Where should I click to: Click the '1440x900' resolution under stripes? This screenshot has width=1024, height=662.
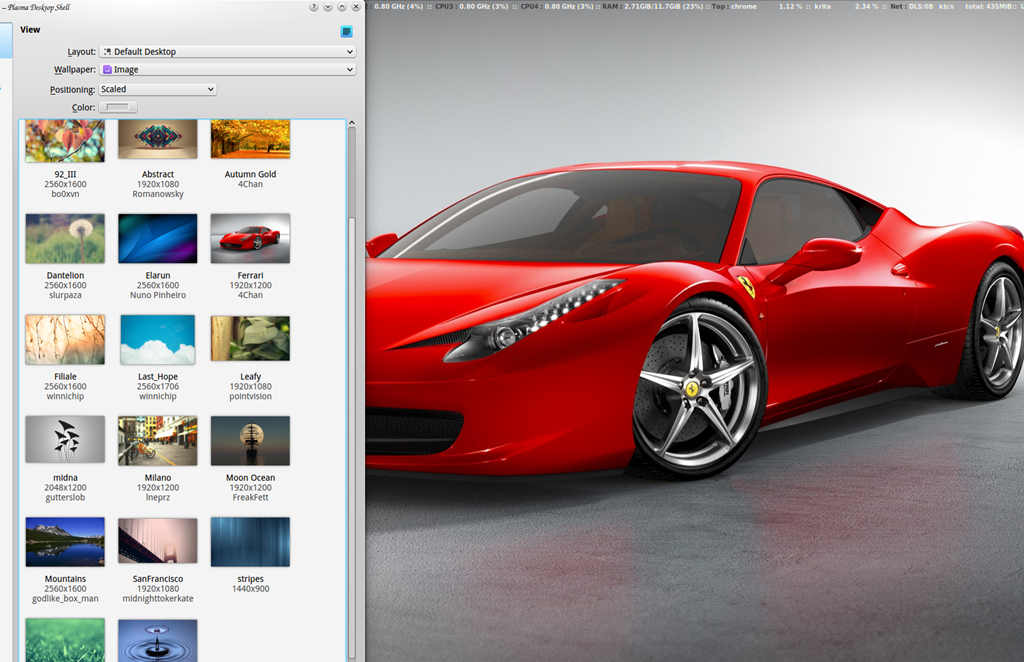pyautogui.click(x=250, y=589)
